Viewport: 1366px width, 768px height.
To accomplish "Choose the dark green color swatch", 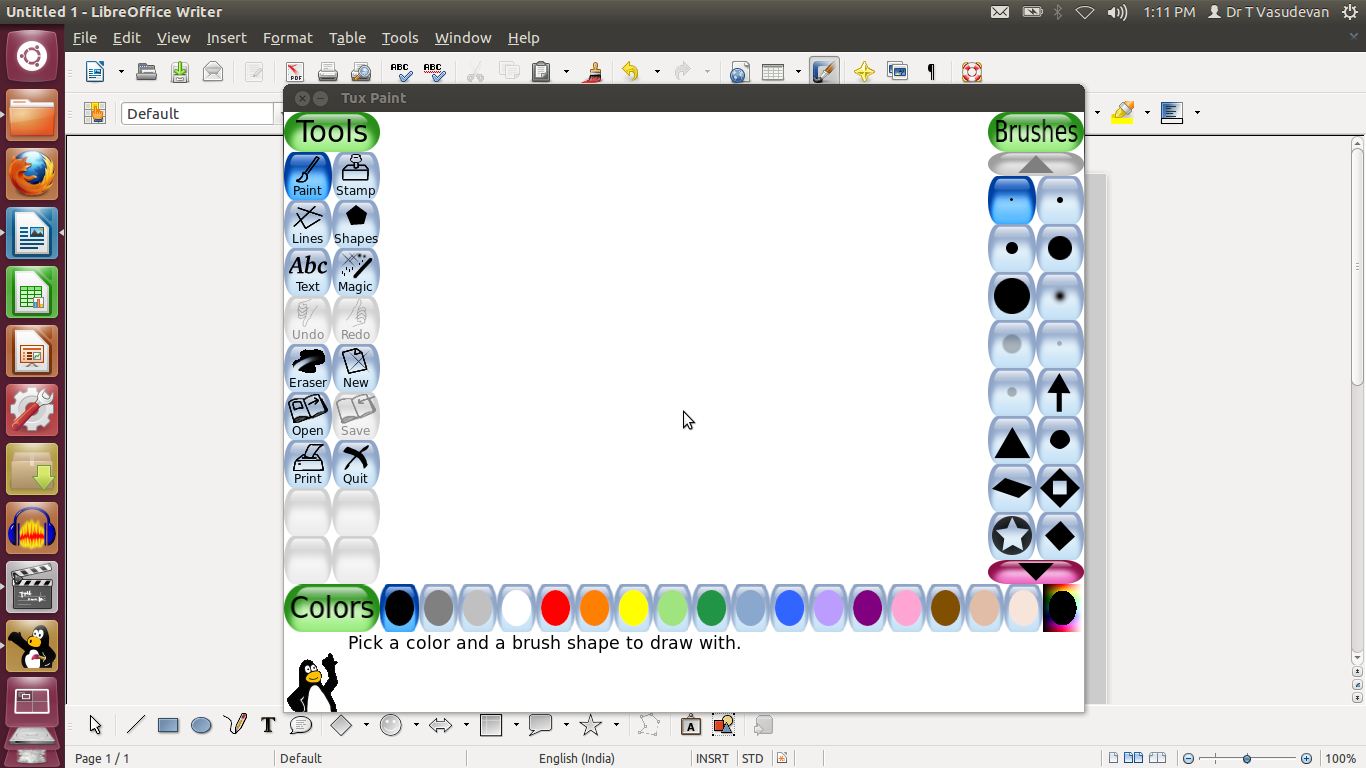I will point(711,608).
